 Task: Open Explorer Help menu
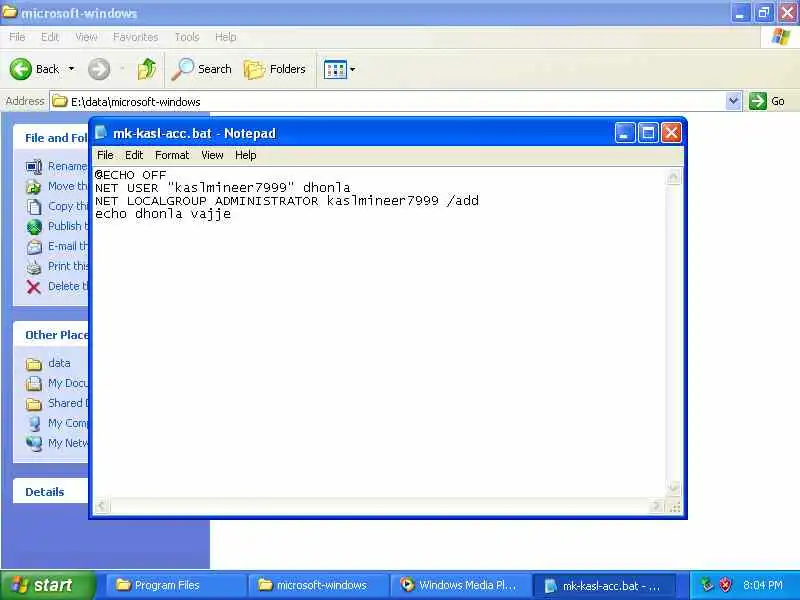226,37
